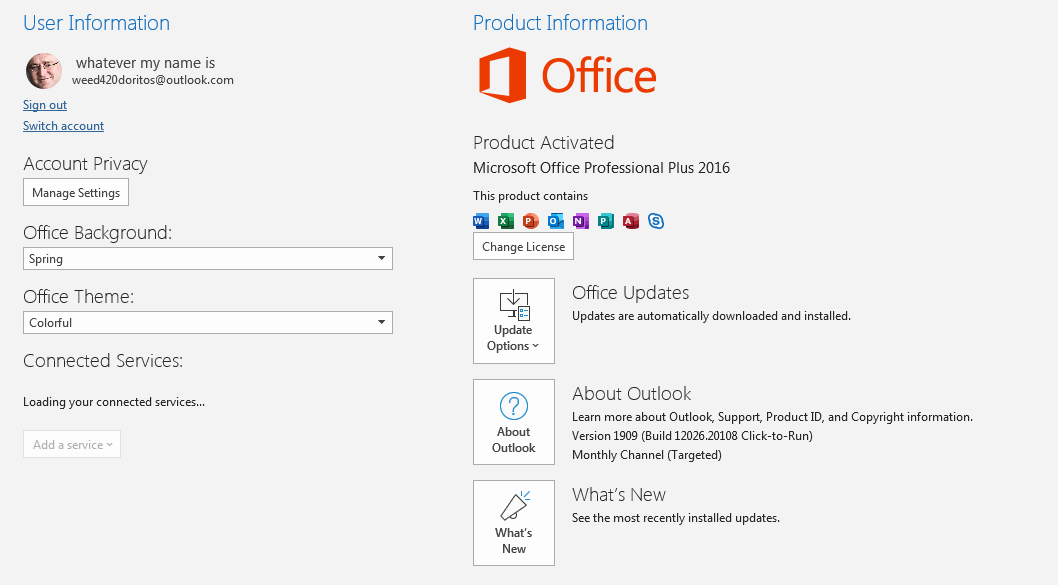The image size is (1058, 585).
Task: Click the Word app icon
Action: tap(481, 221)
